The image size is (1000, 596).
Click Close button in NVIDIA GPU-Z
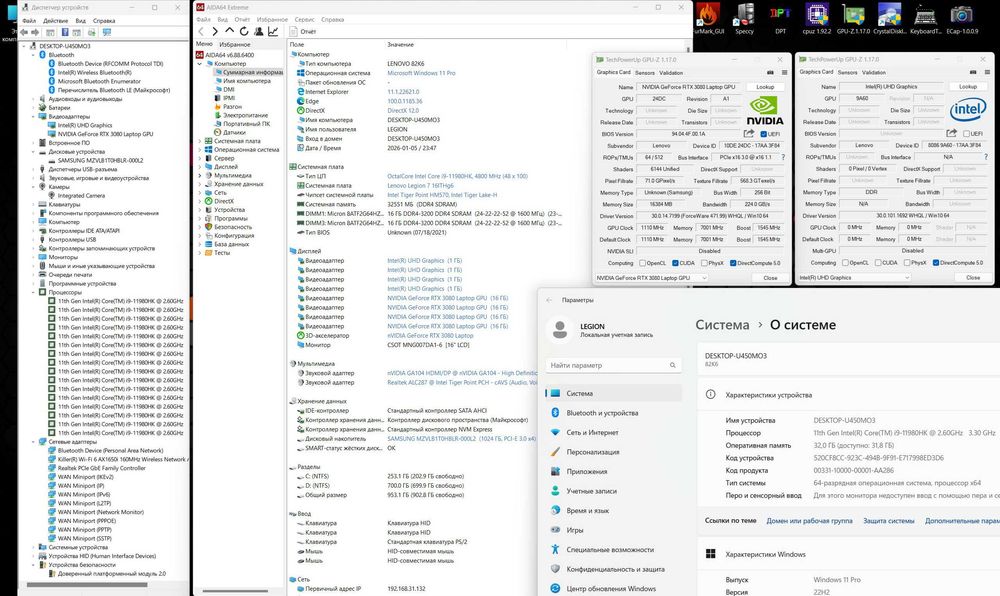coord(770,278)
